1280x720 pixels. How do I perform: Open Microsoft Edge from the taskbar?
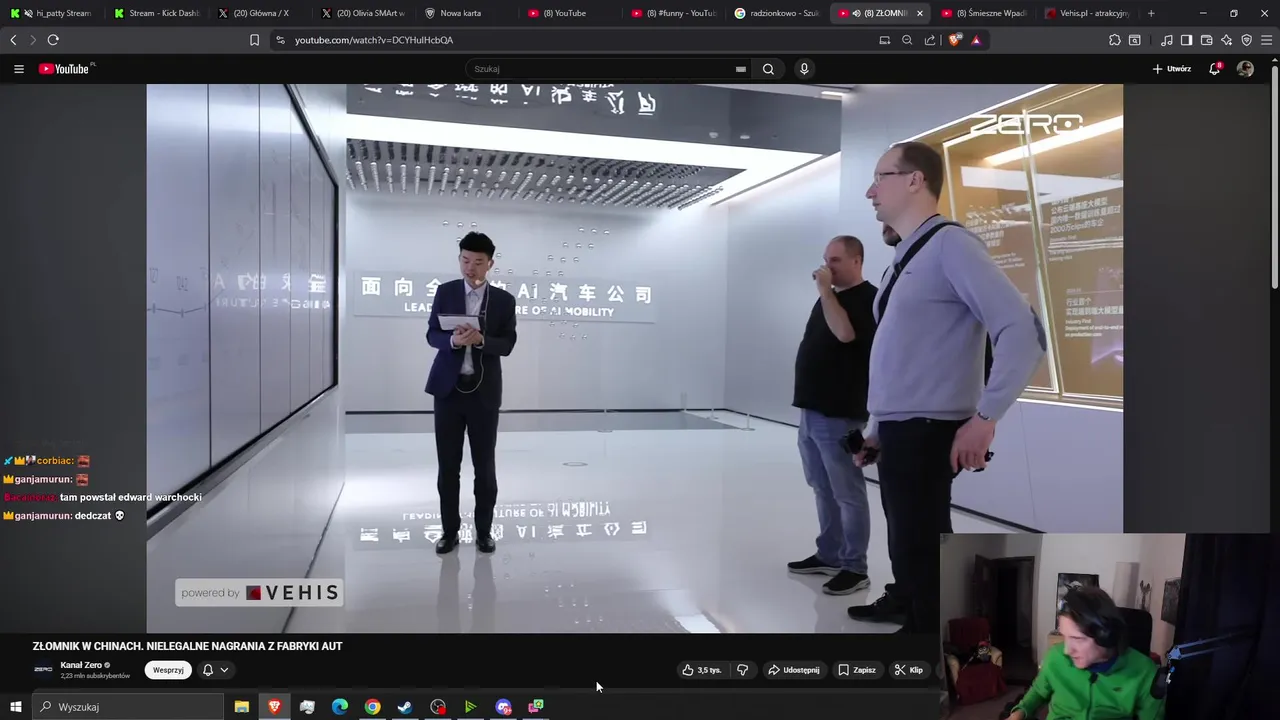[340, 707]
